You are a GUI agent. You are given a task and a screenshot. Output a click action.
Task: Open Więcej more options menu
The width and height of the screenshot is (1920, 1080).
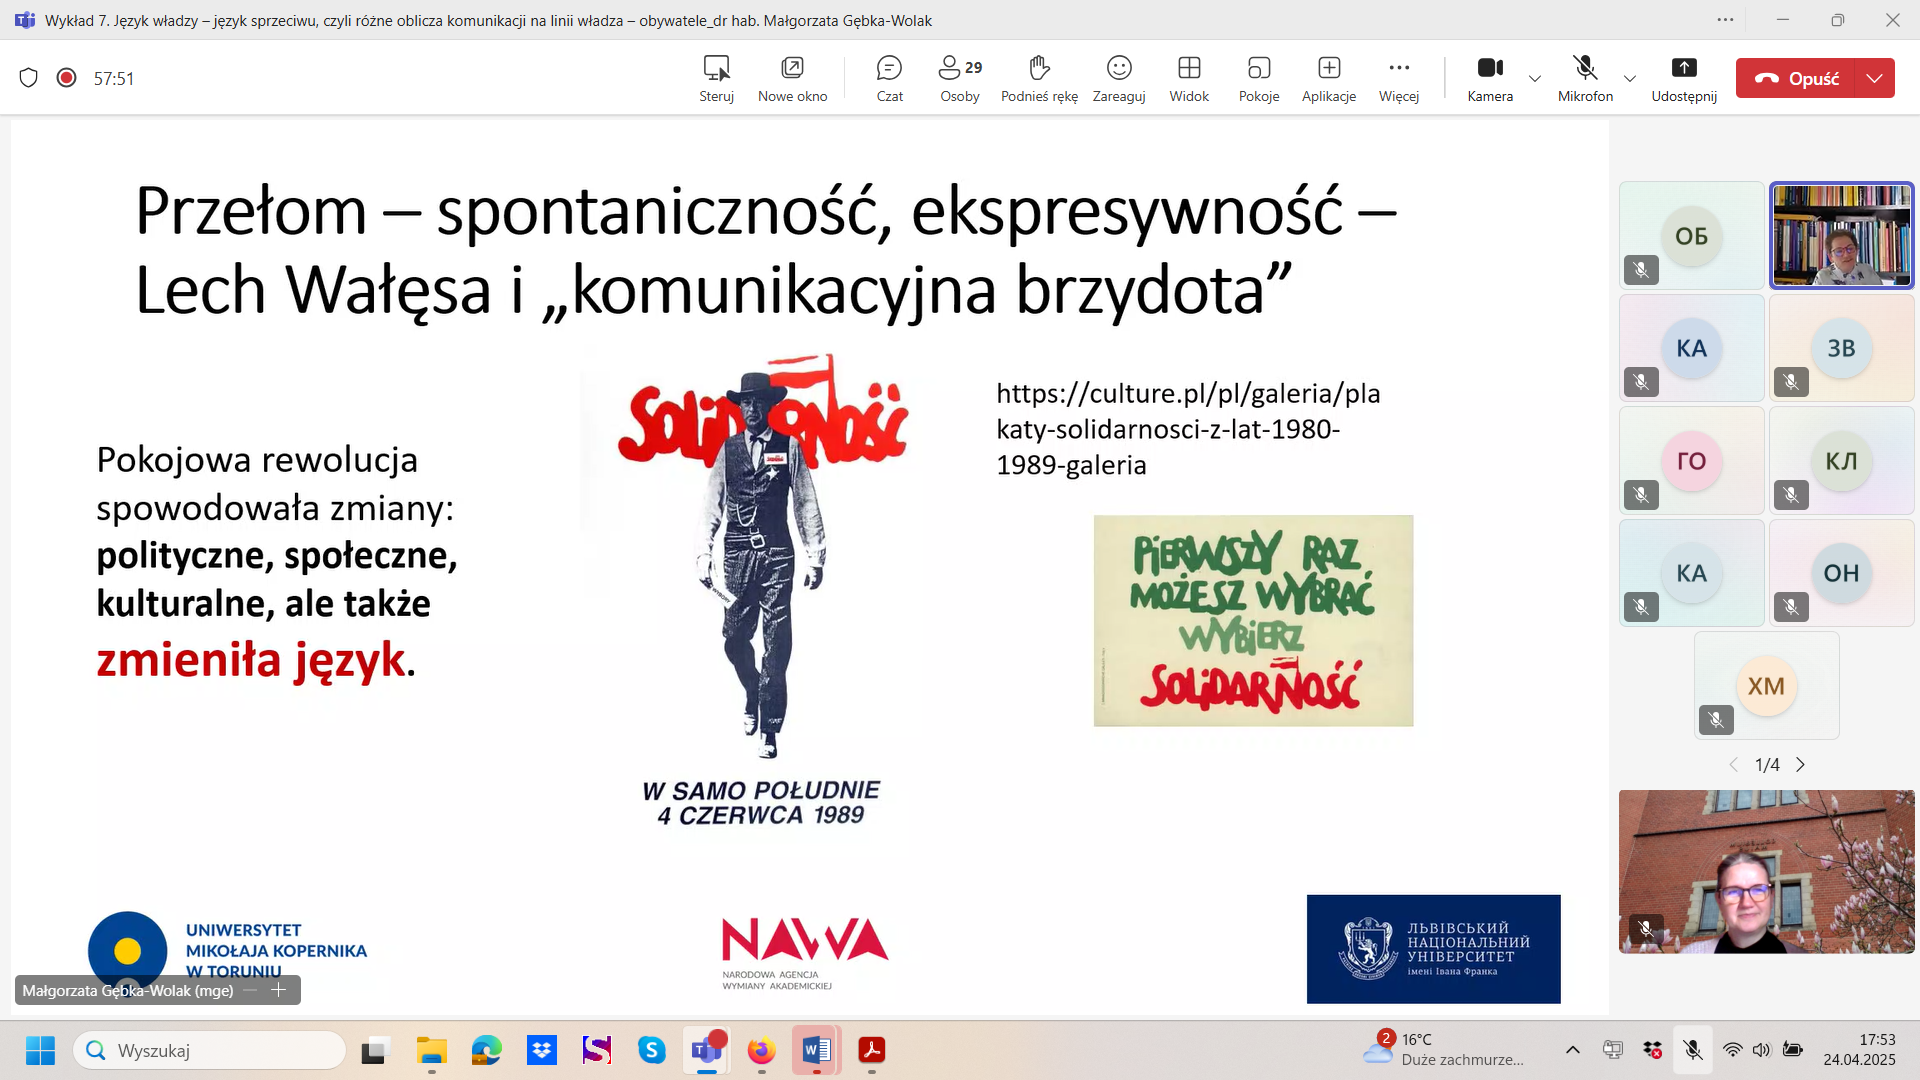pyautogui.click(x=1398, y=78)
